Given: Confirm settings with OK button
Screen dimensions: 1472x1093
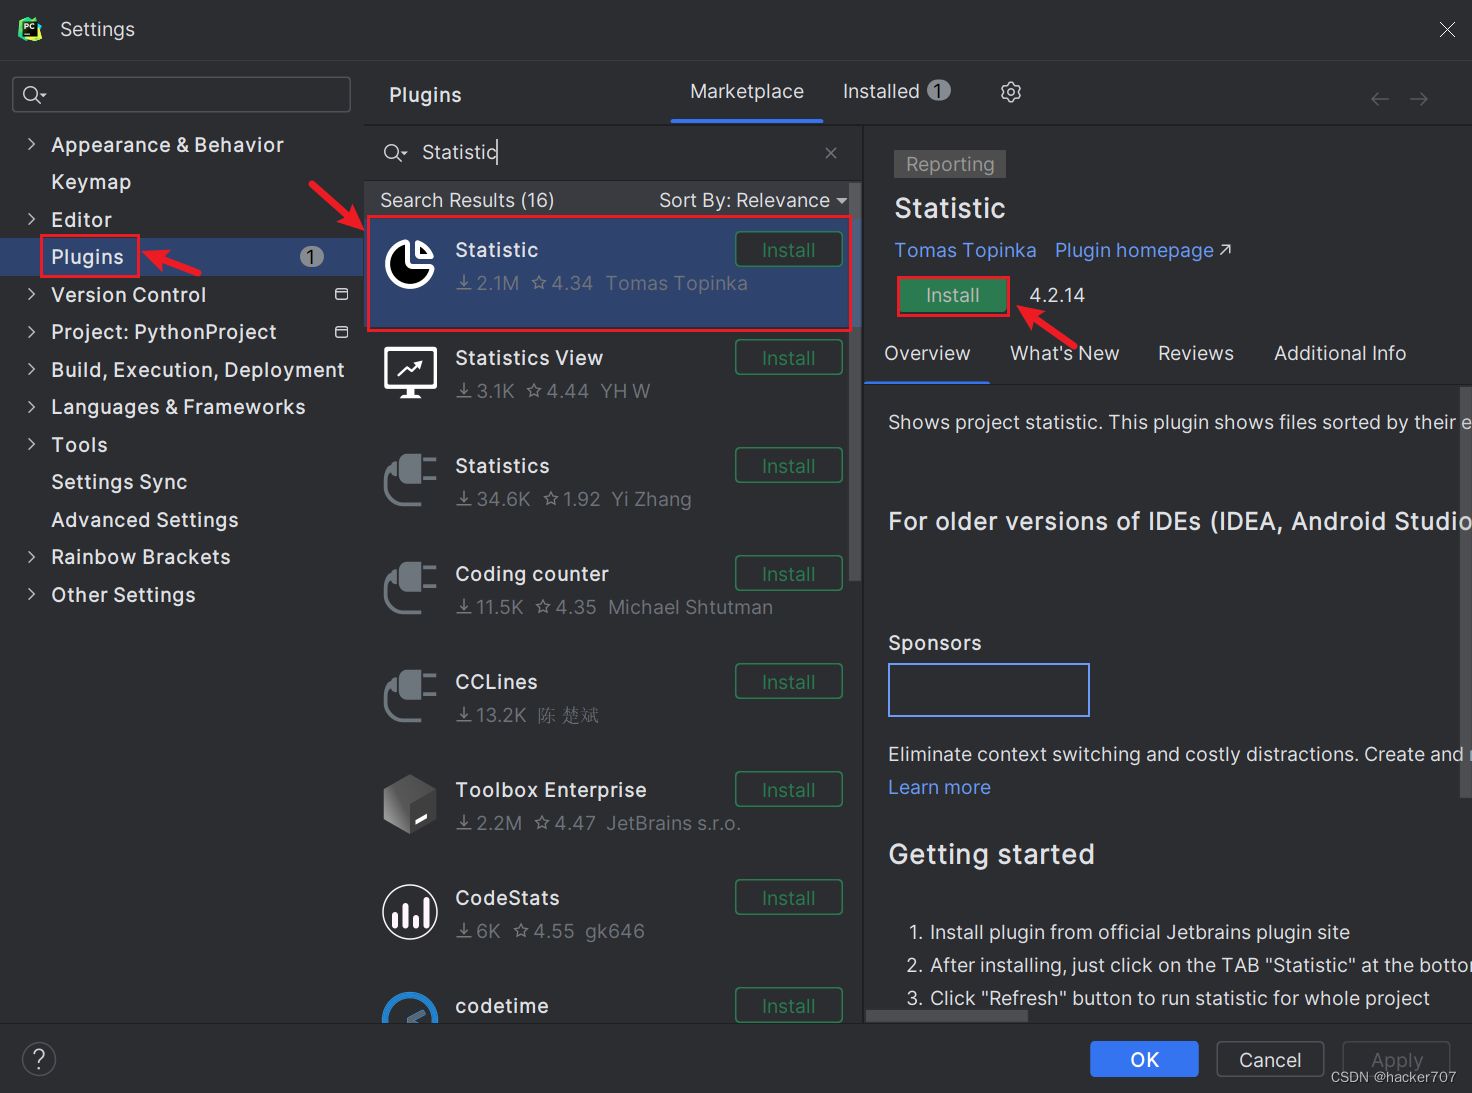Looking at the screenshot, I should point(1144,1059).
